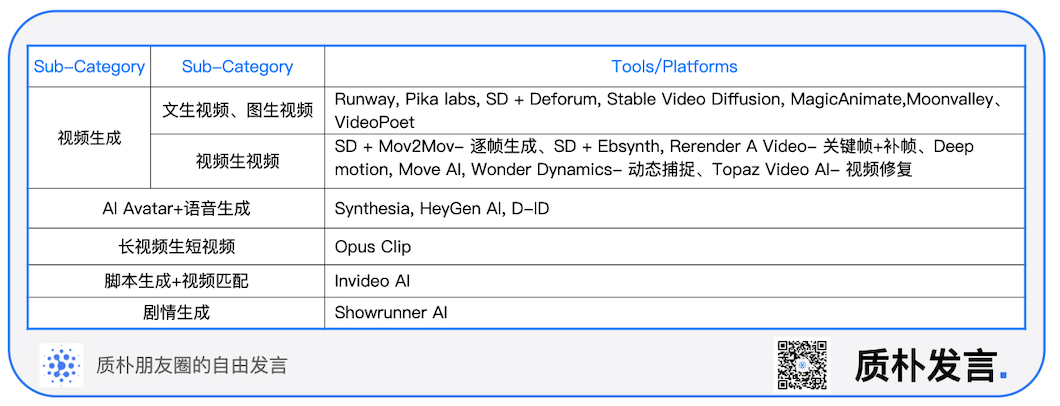Click the 视频生成 category cell
This screenshot has width=1060, height=406.
click(x=89, y=138)
